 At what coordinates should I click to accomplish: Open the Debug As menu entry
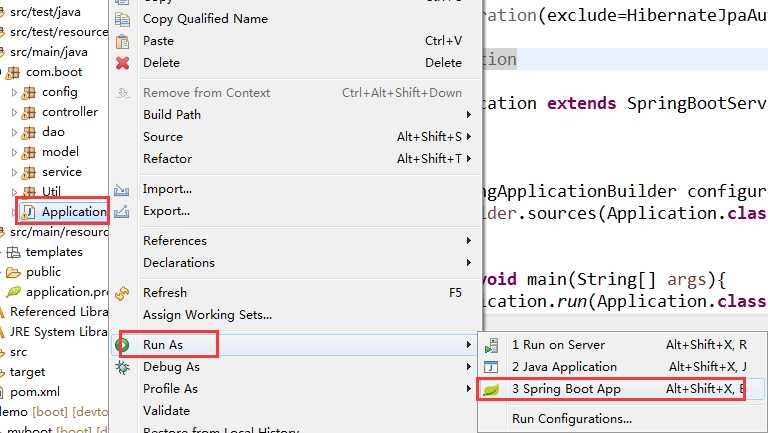click(x=294, y=367)
